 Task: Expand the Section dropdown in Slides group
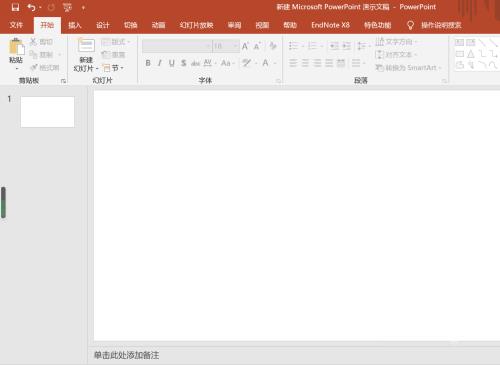[x=113, y=68]
